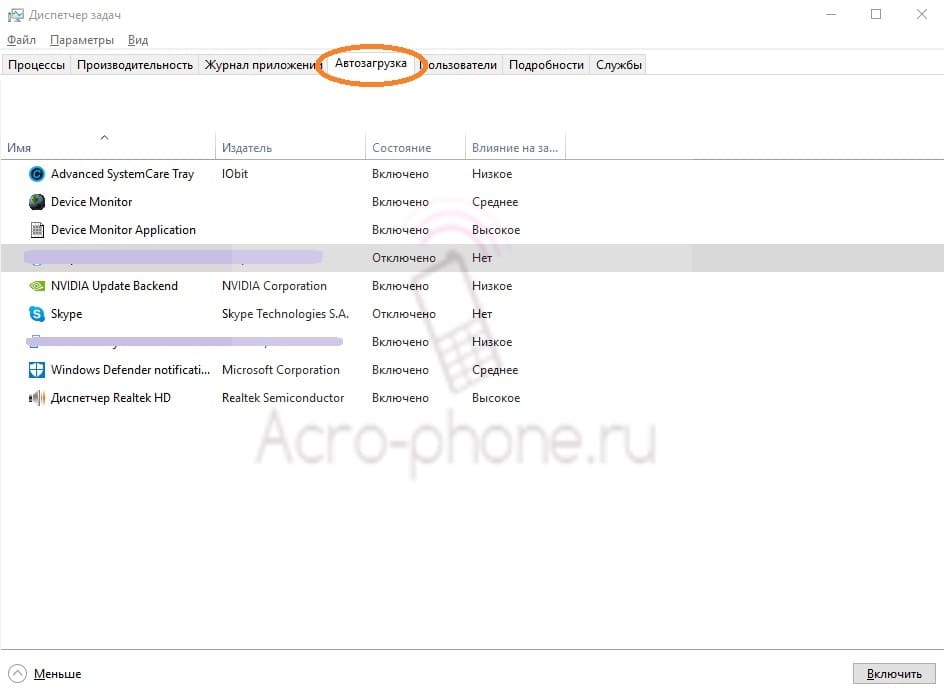Click Высокое impact for Диспетчер Realtek HD
The image size is (944, 696).
coord(496,398)
